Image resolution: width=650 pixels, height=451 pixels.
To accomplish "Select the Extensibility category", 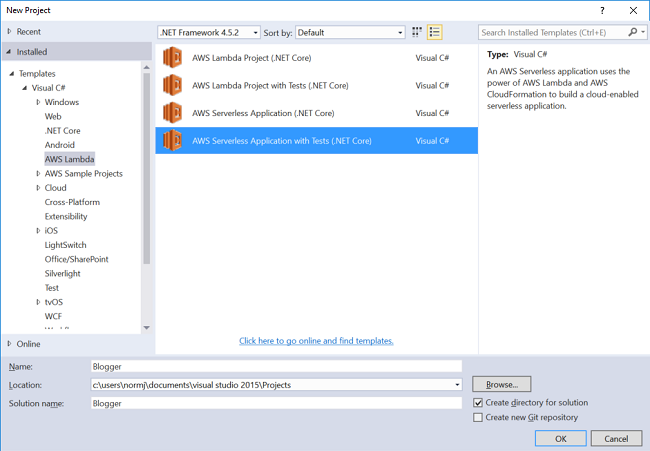I will point(66,216).
